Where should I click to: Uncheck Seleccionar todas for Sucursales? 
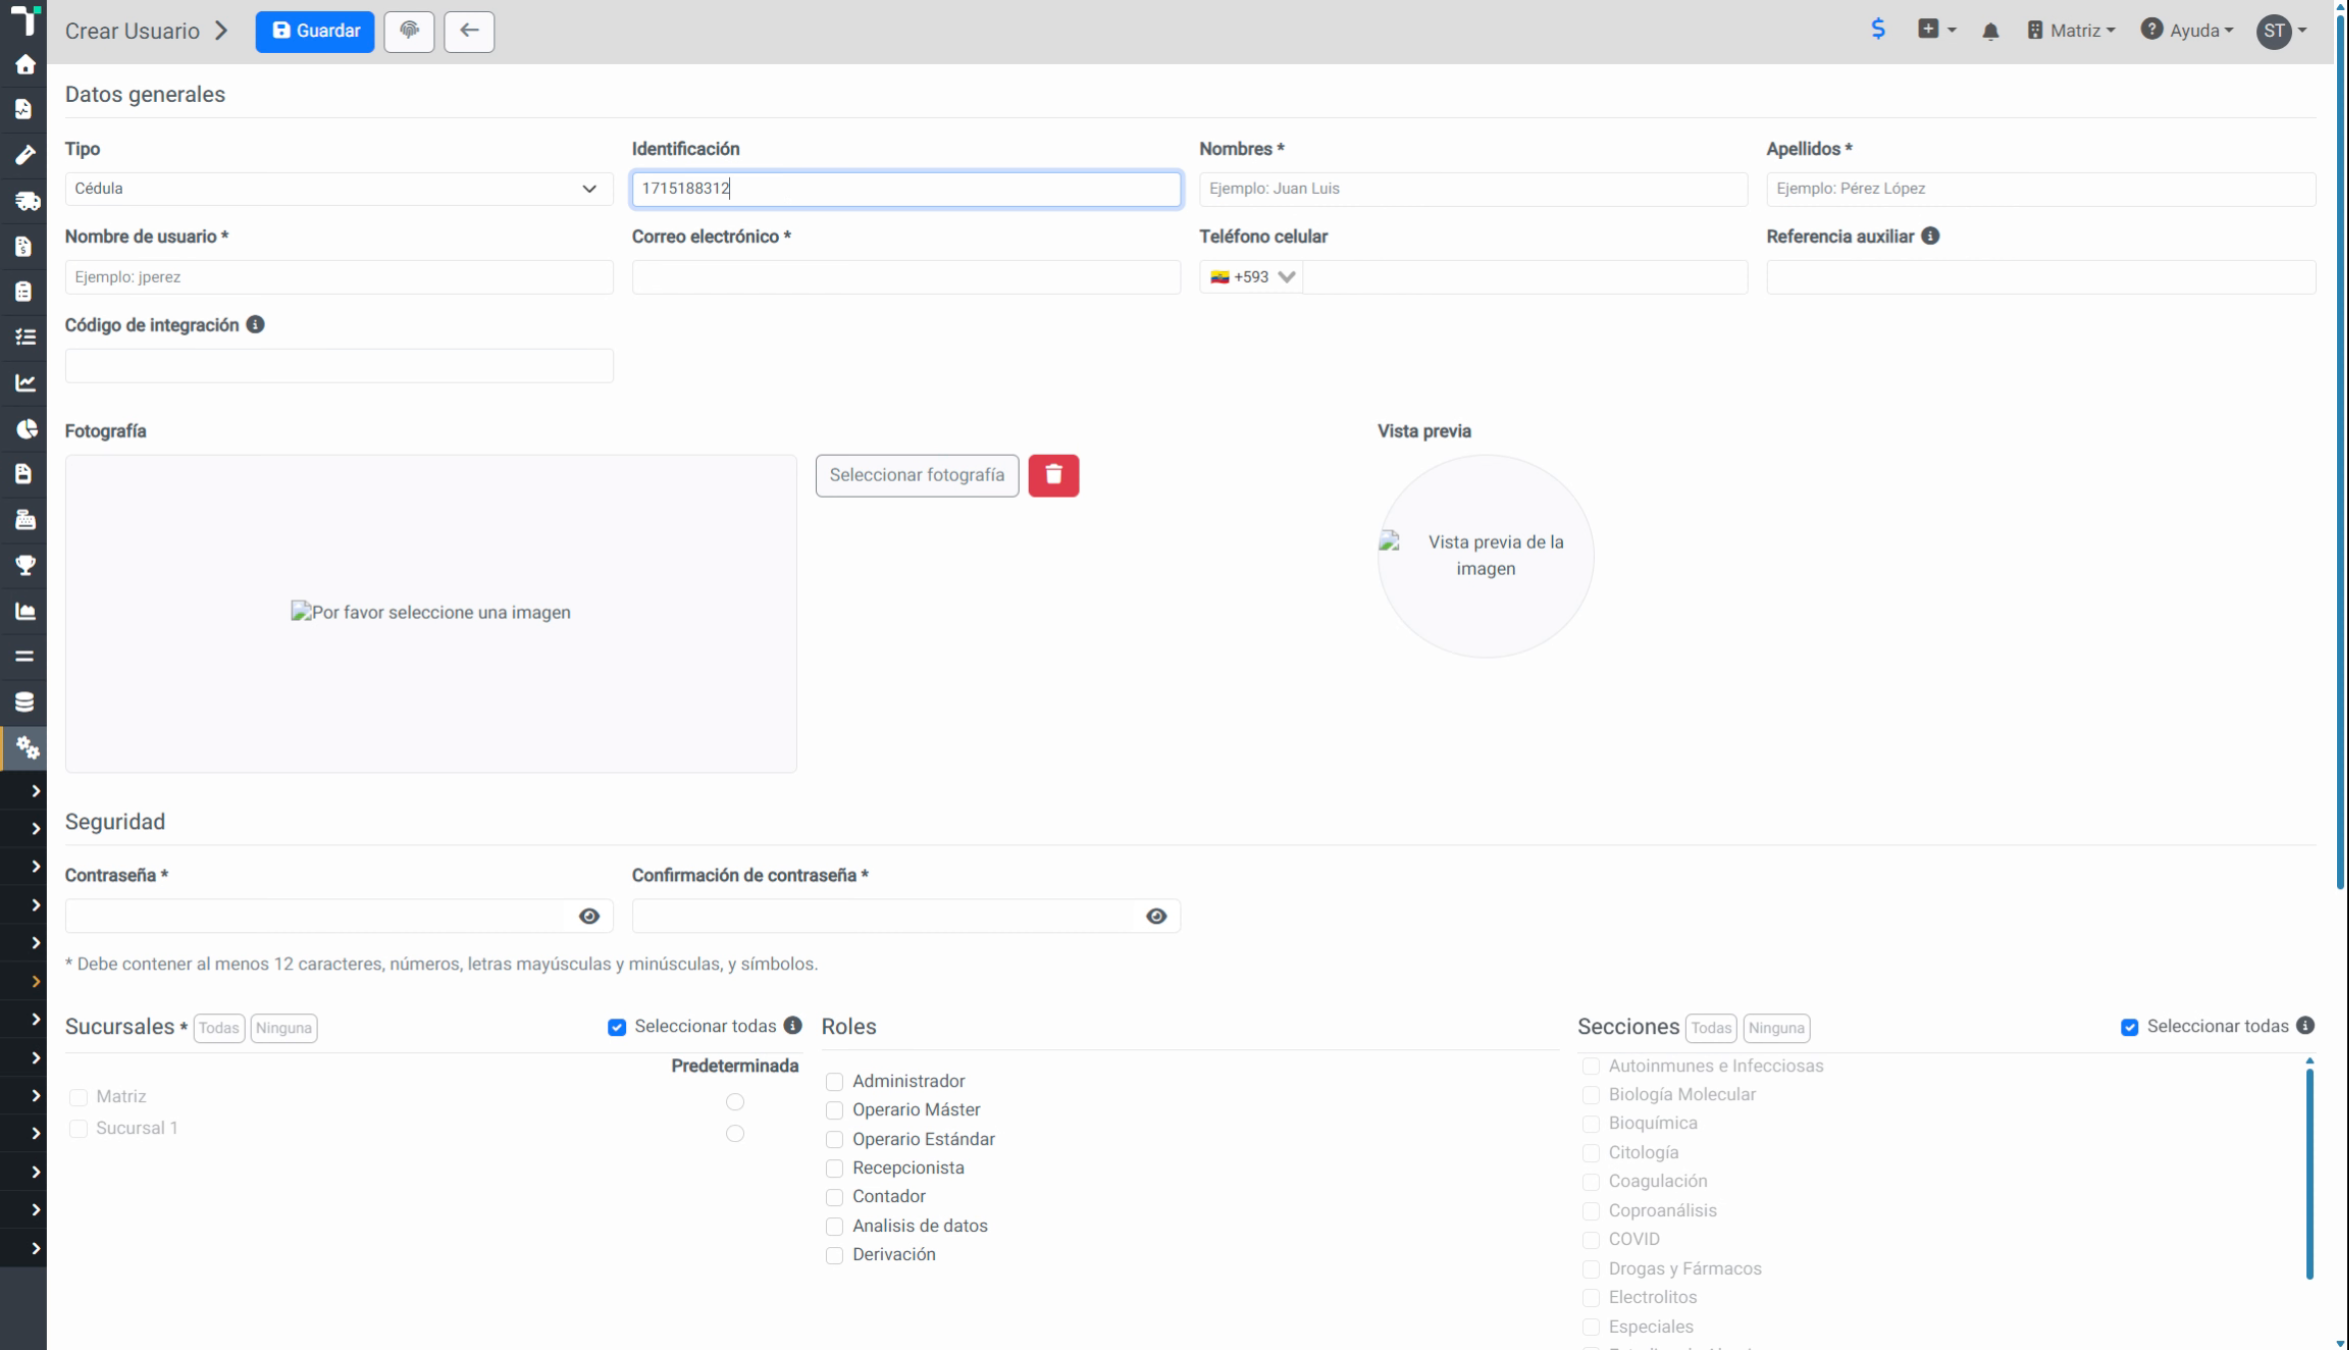(x=617, y=1027)
